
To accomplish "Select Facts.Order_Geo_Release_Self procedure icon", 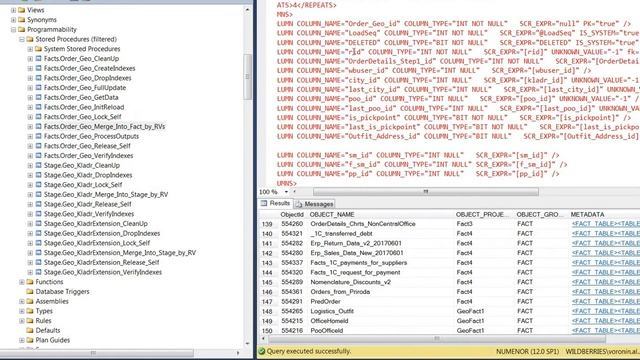I will click(39, 146).
